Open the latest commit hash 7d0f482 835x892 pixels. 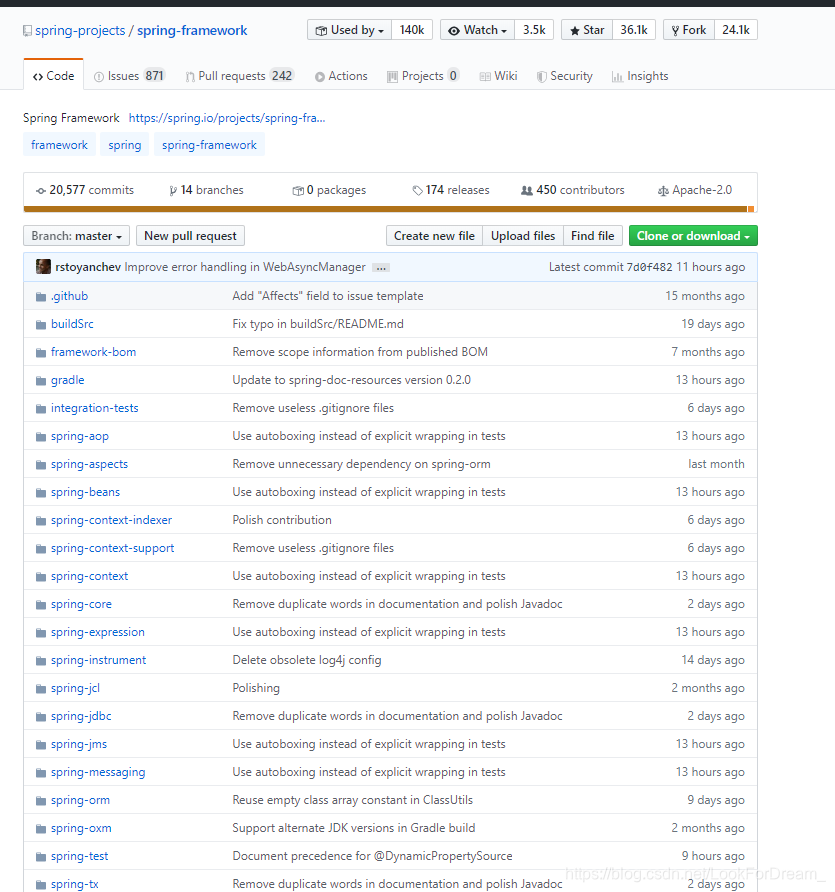650,267
